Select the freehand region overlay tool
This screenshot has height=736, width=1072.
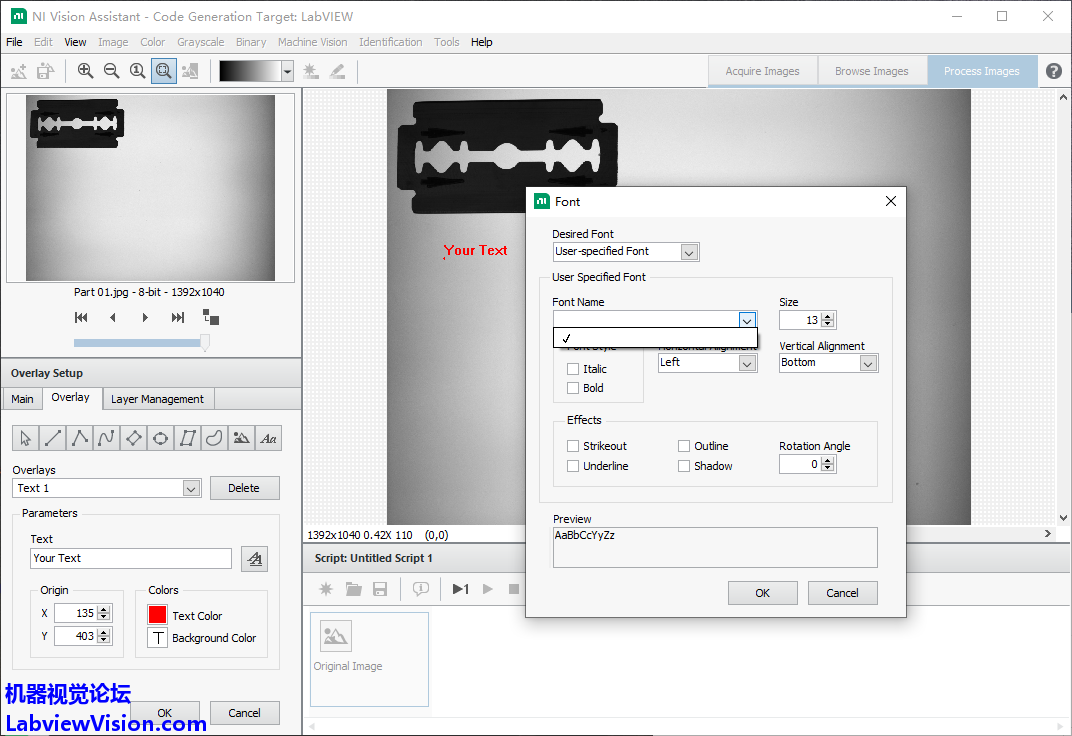[x=215, y=438]
